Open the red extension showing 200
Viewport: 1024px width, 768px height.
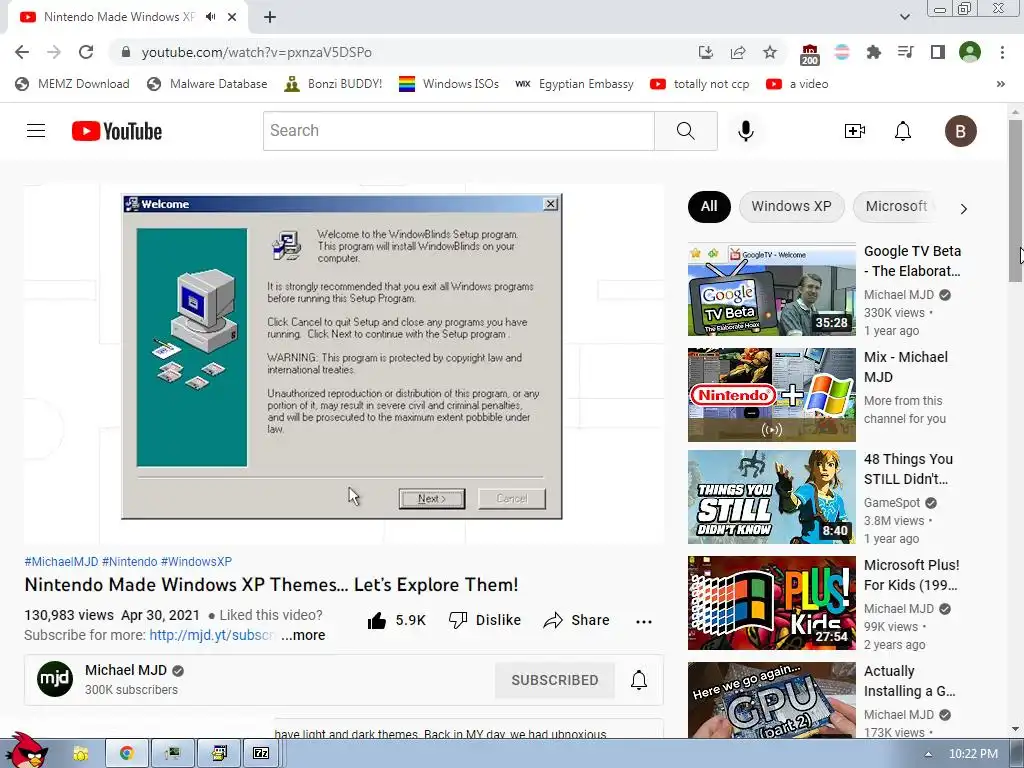[x=809, y=54]
